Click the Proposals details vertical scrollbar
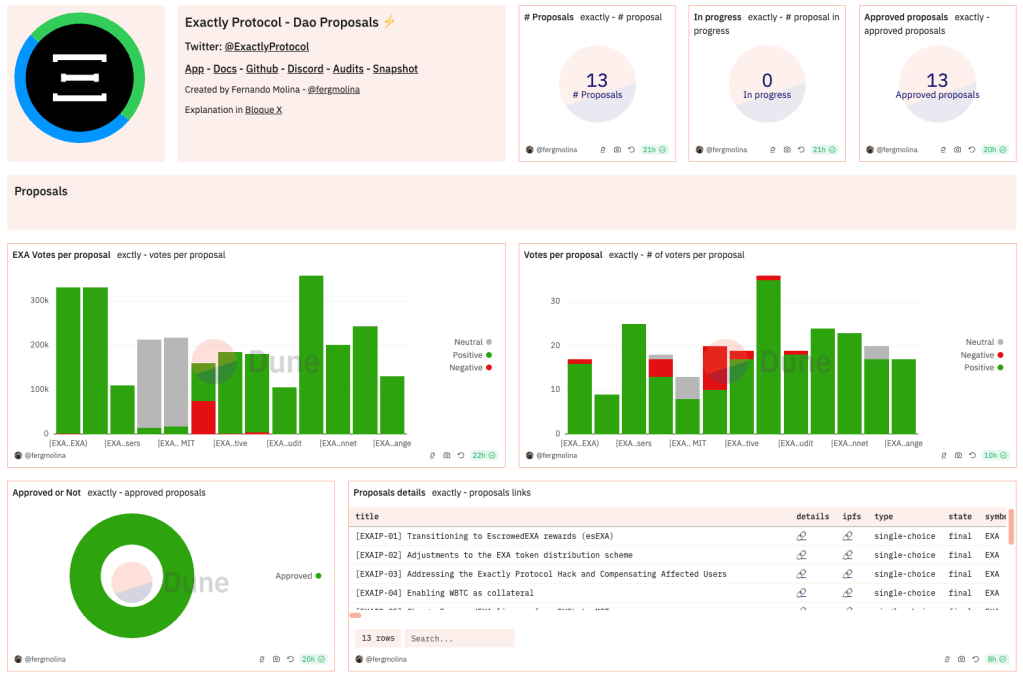Image resolution: width=1023 pixels, height=678 pixels. click(x=1011, y=527)
